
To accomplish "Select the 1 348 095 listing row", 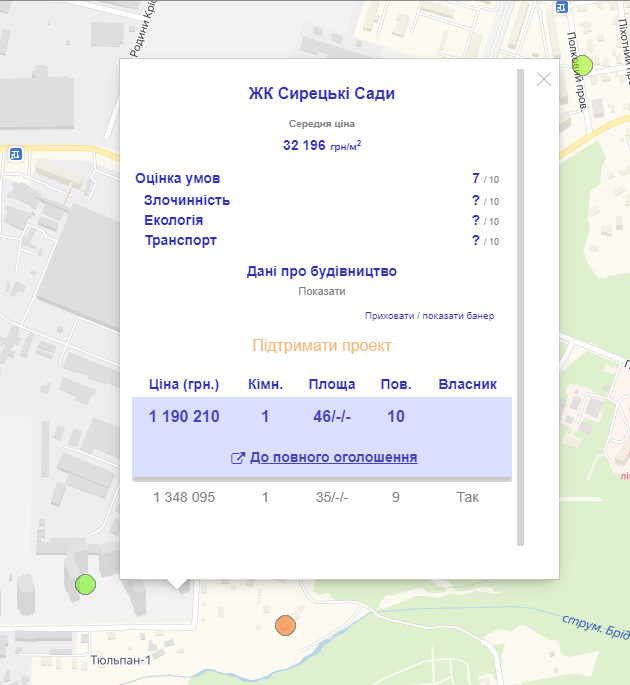I will tap(322, 496).
